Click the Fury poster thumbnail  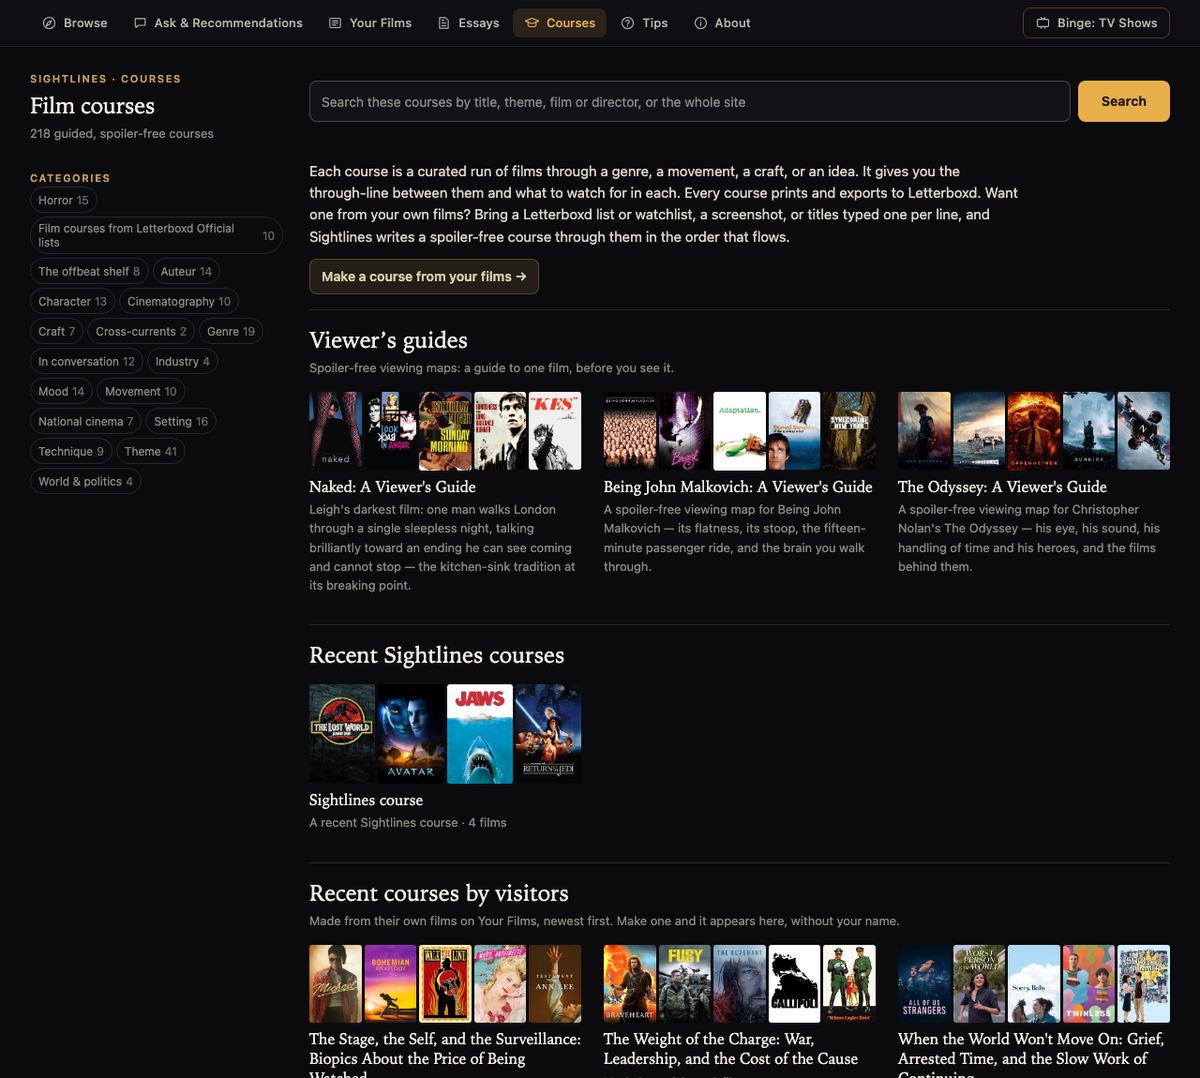coord(685,984)
